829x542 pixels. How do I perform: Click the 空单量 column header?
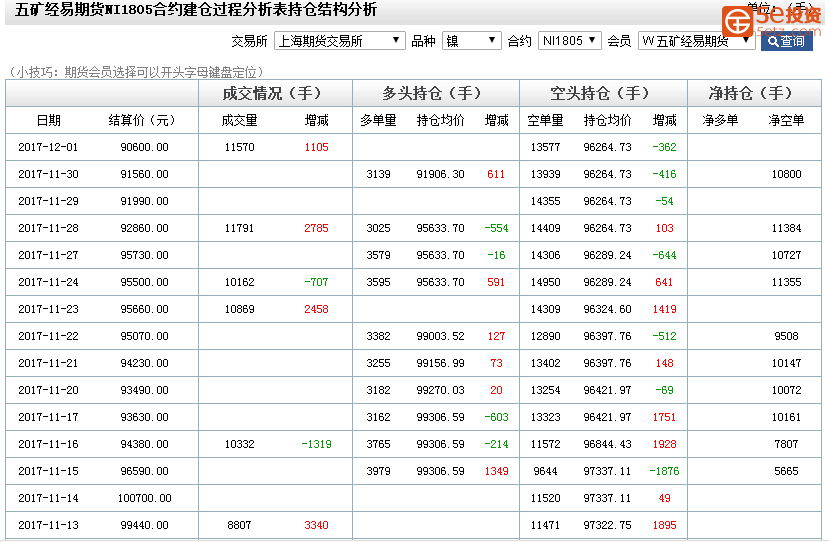click(546, 121)
